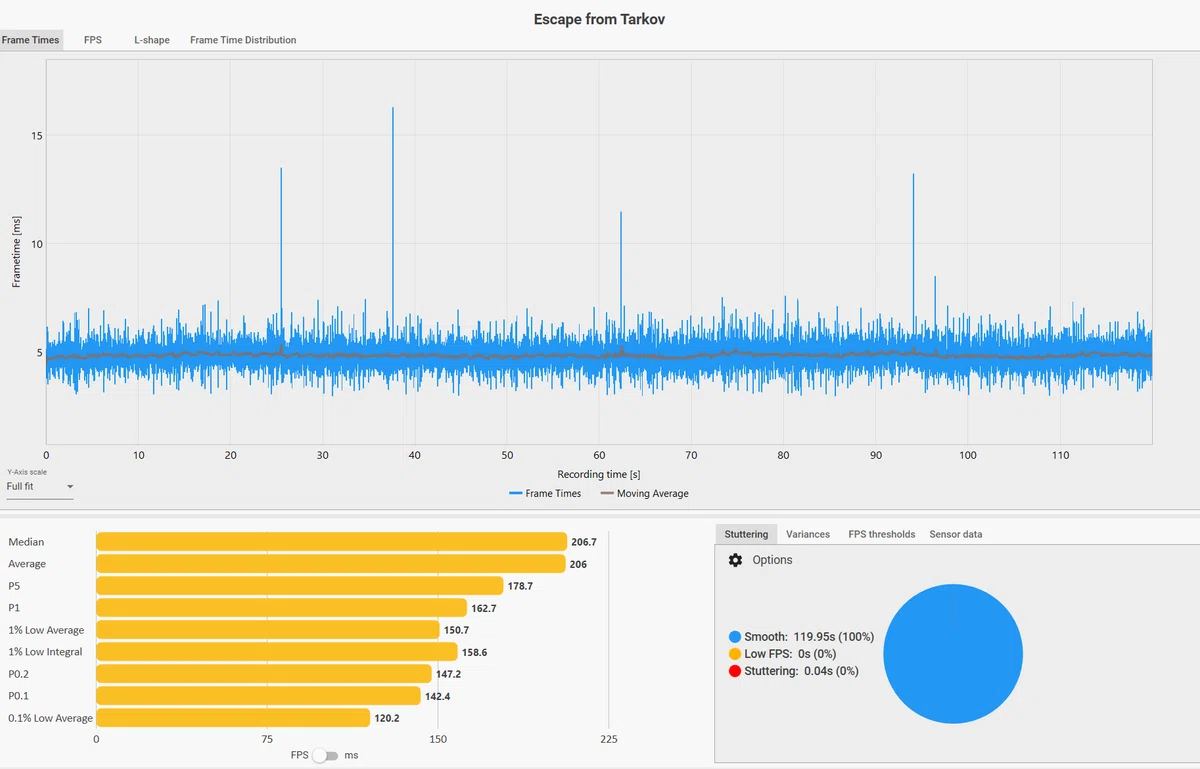
Task: Click the P5 bar showing 178.7
Action: click(x=299, y=586)
